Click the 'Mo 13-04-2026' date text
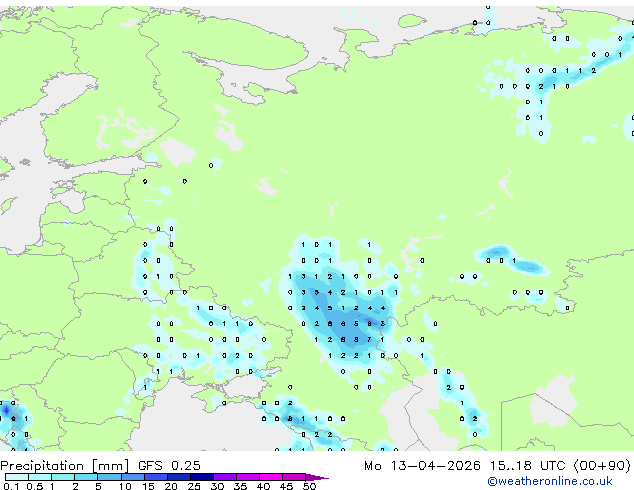This screenshot has width=634, height=490. (x=422, y=466)
